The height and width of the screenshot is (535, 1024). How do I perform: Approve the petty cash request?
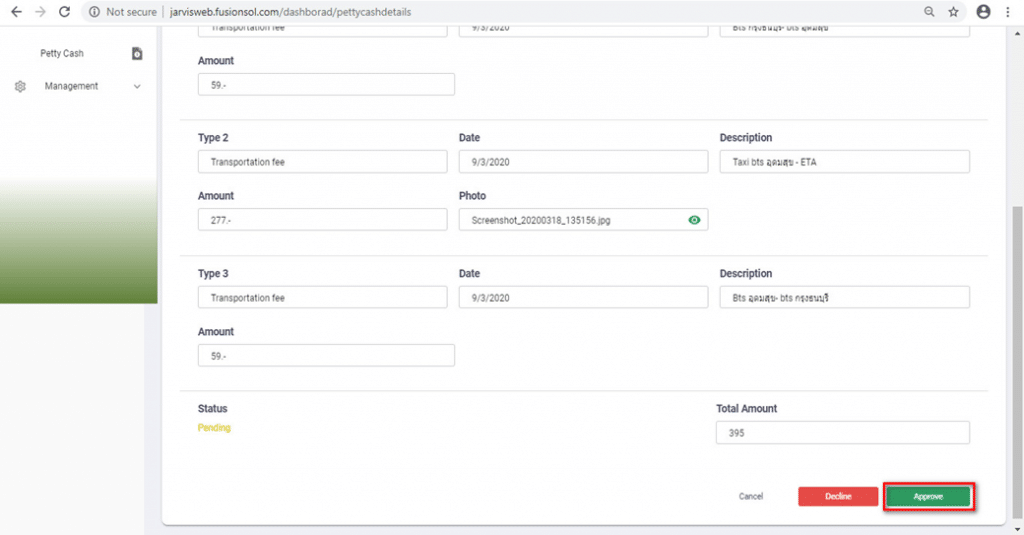[928, 496]
